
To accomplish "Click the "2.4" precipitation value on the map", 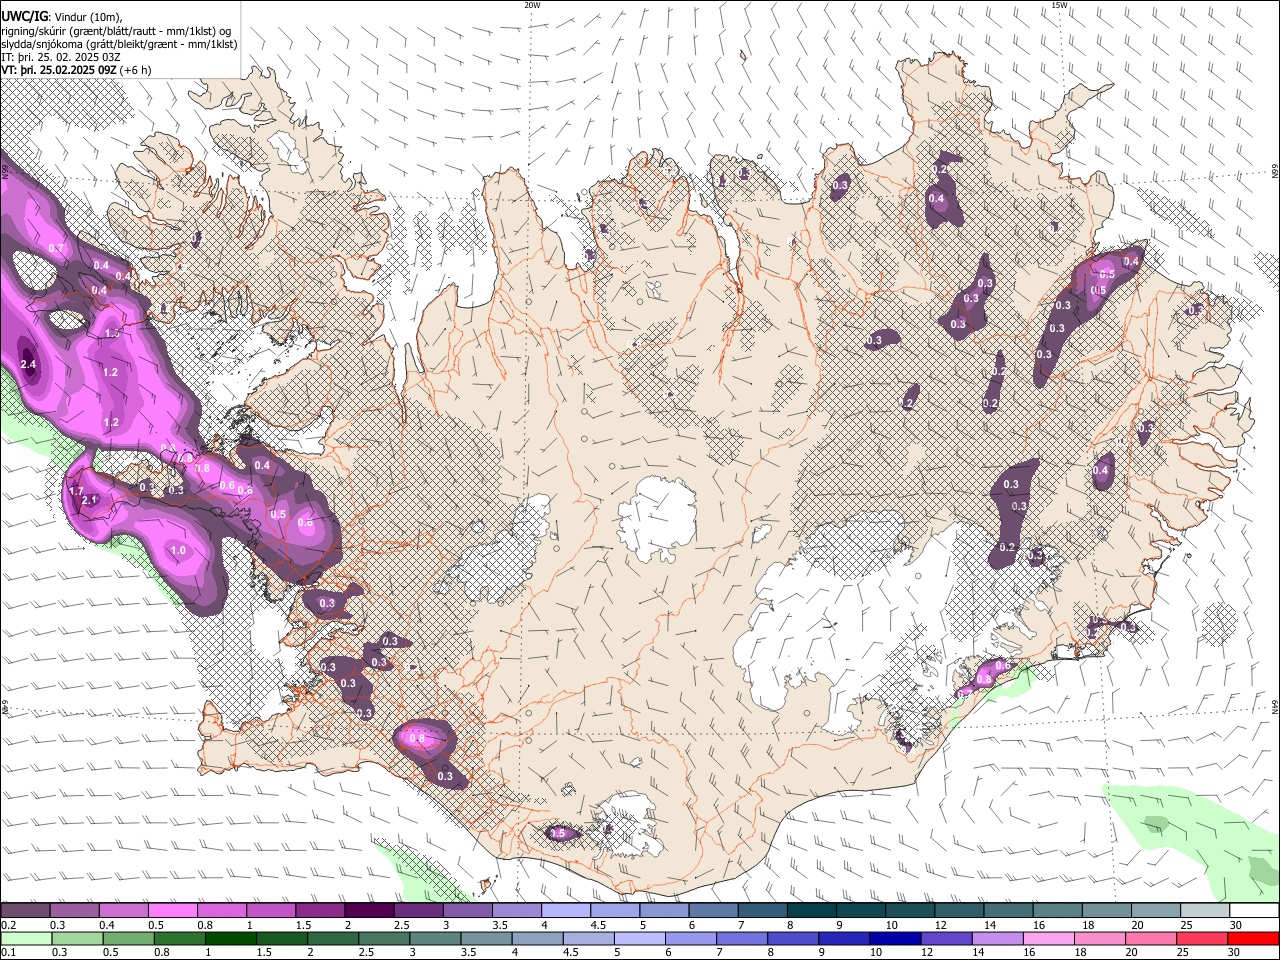I will click(x=28, y=365).
